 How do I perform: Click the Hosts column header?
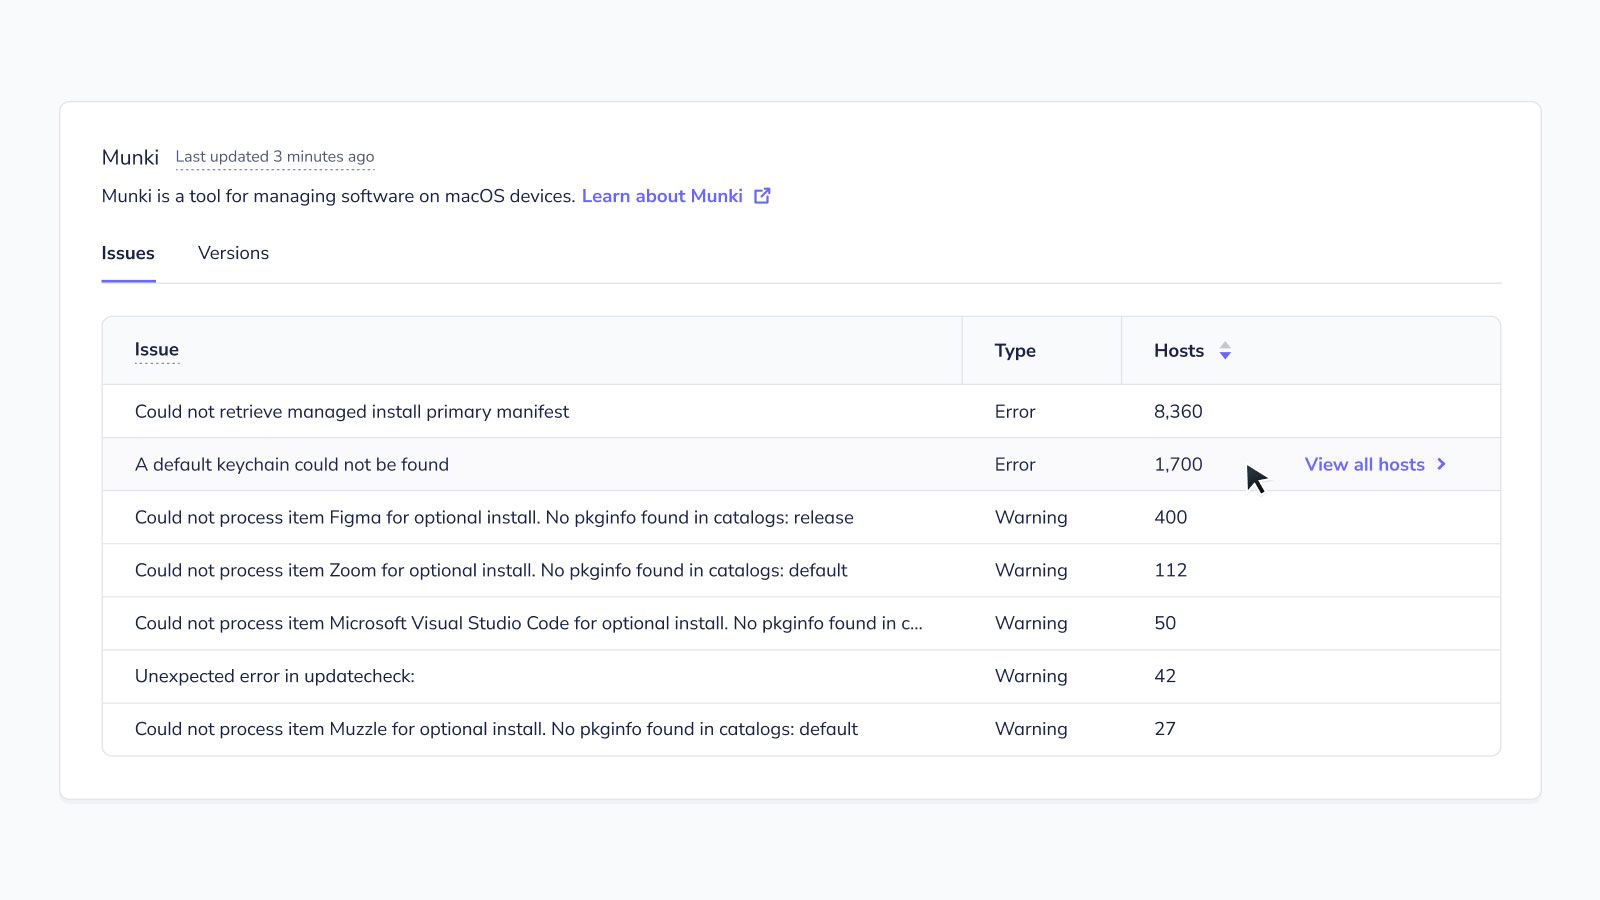click(1179, 351)
